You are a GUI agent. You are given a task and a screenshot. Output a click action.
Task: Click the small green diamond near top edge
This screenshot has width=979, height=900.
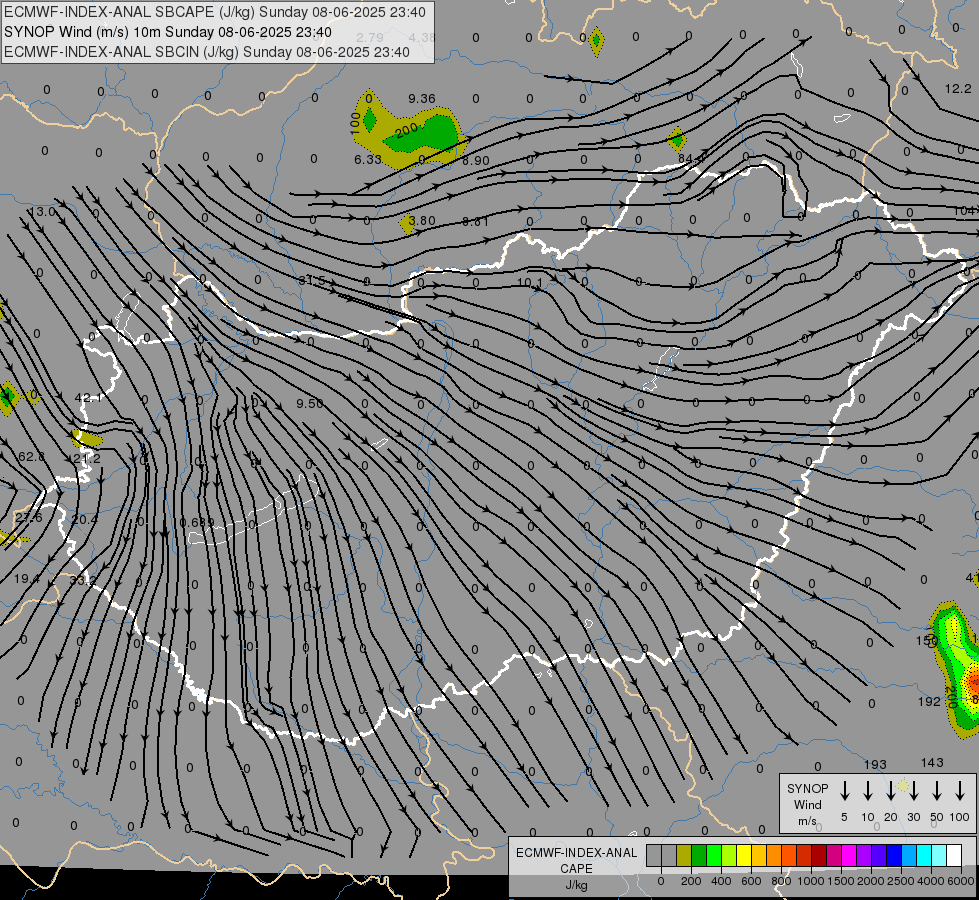pyautogui.click(x=596, y=41)
